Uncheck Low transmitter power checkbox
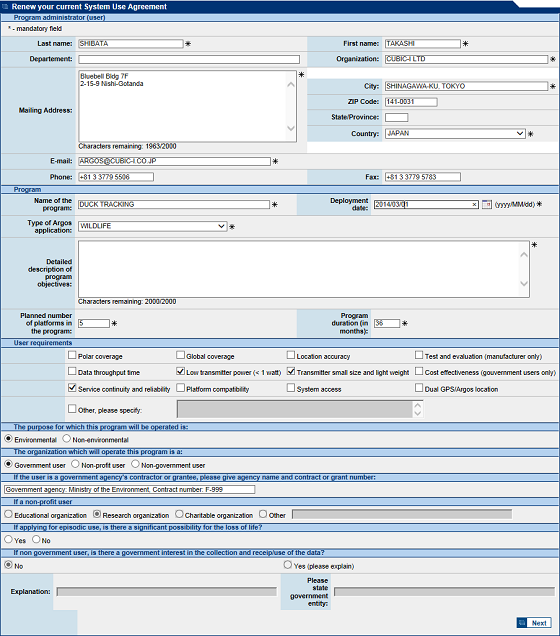560x636 pixels. point(180,371)
